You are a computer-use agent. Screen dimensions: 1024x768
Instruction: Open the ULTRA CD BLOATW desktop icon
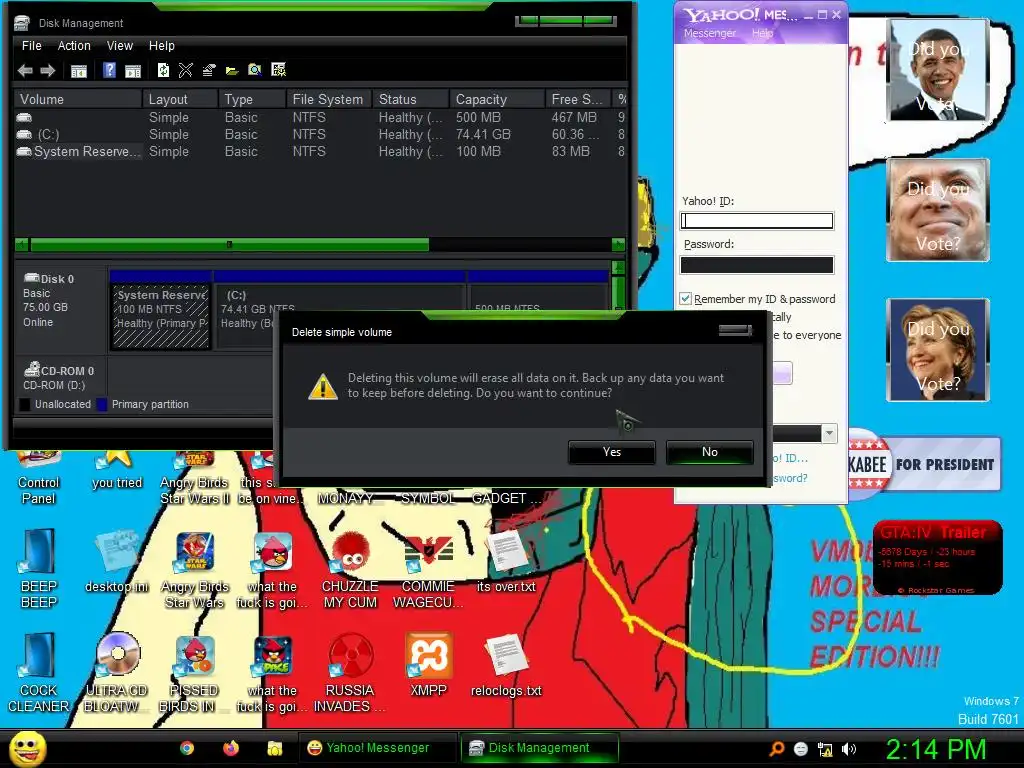click(116, 673)
